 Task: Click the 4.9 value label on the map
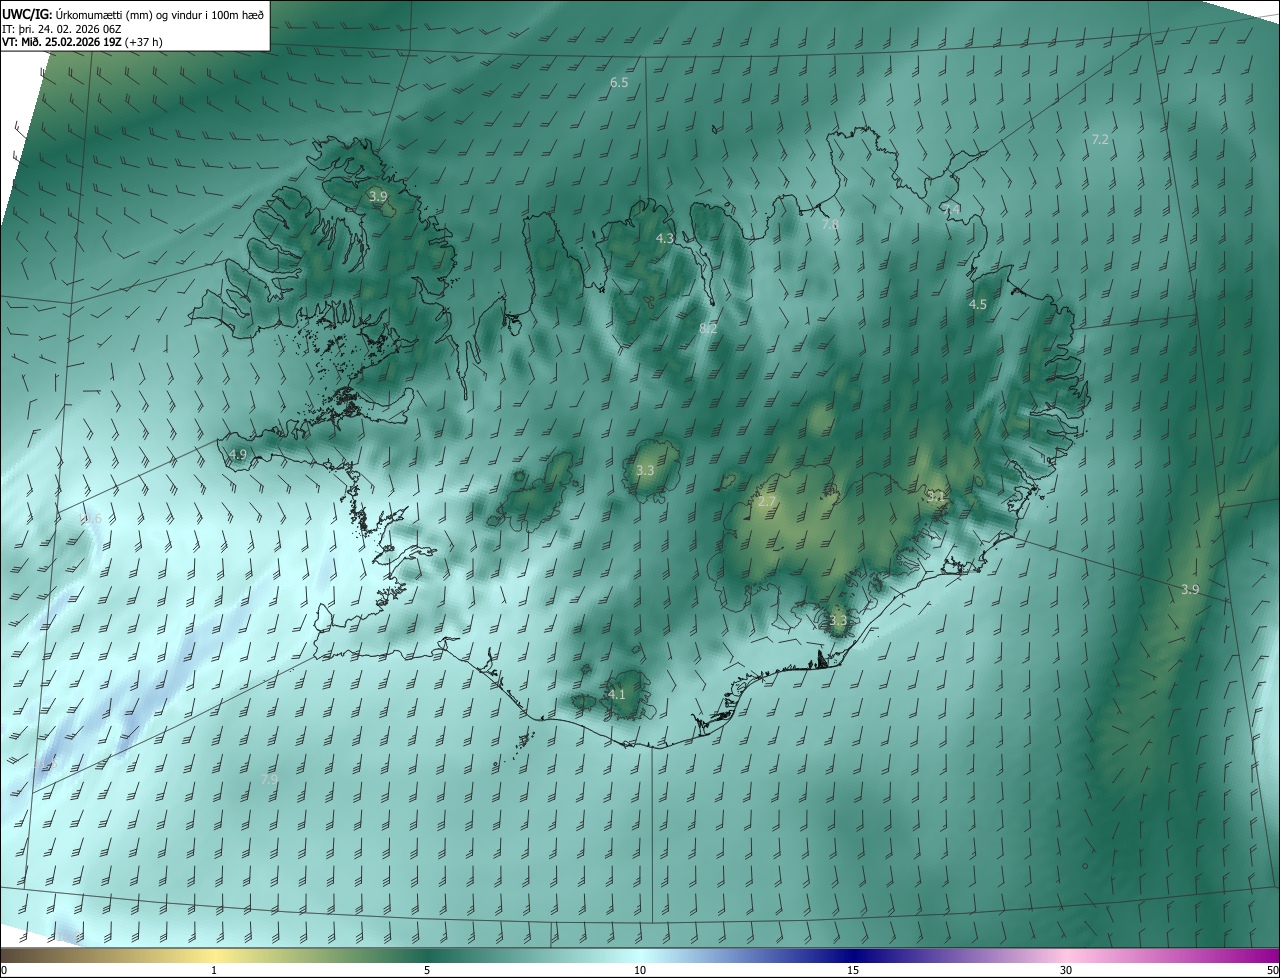pyautogui.click(x=237, y=454)
